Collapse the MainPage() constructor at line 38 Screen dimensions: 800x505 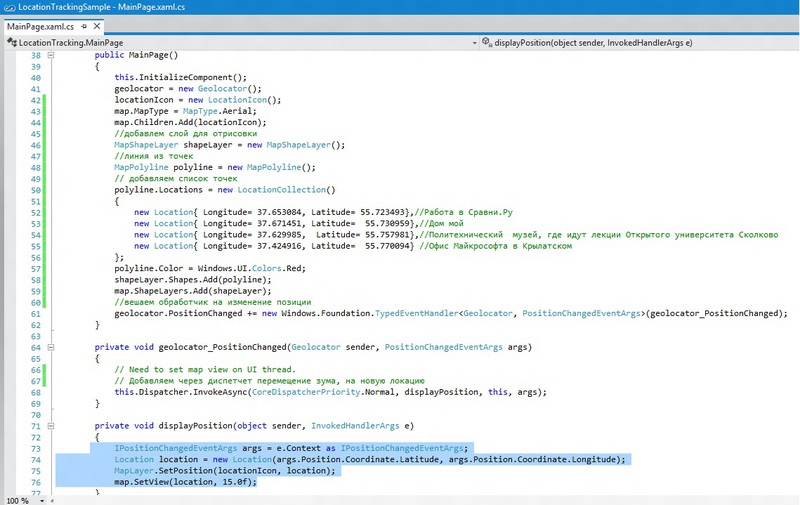coord(51,55)
